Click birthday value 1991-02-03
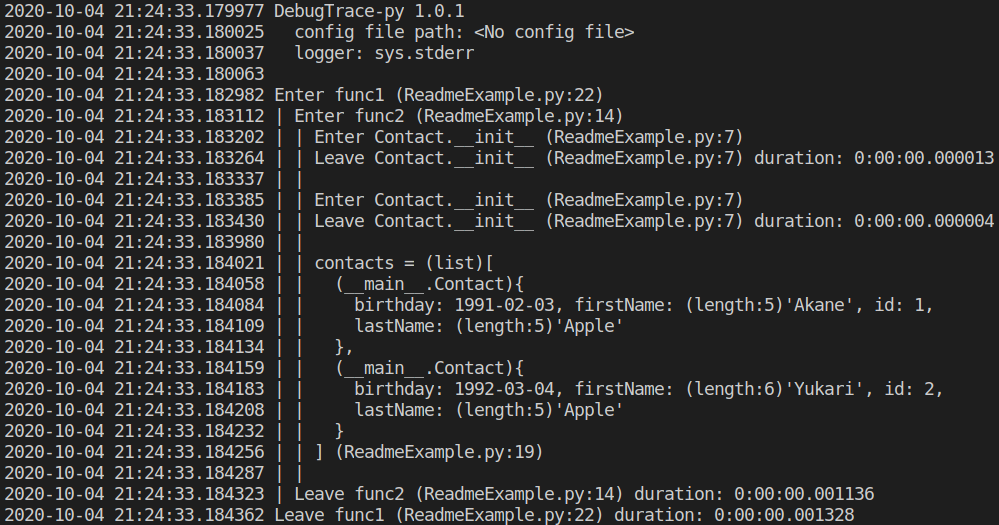Viewport: 999px width, 525px height. coord(504,306)
